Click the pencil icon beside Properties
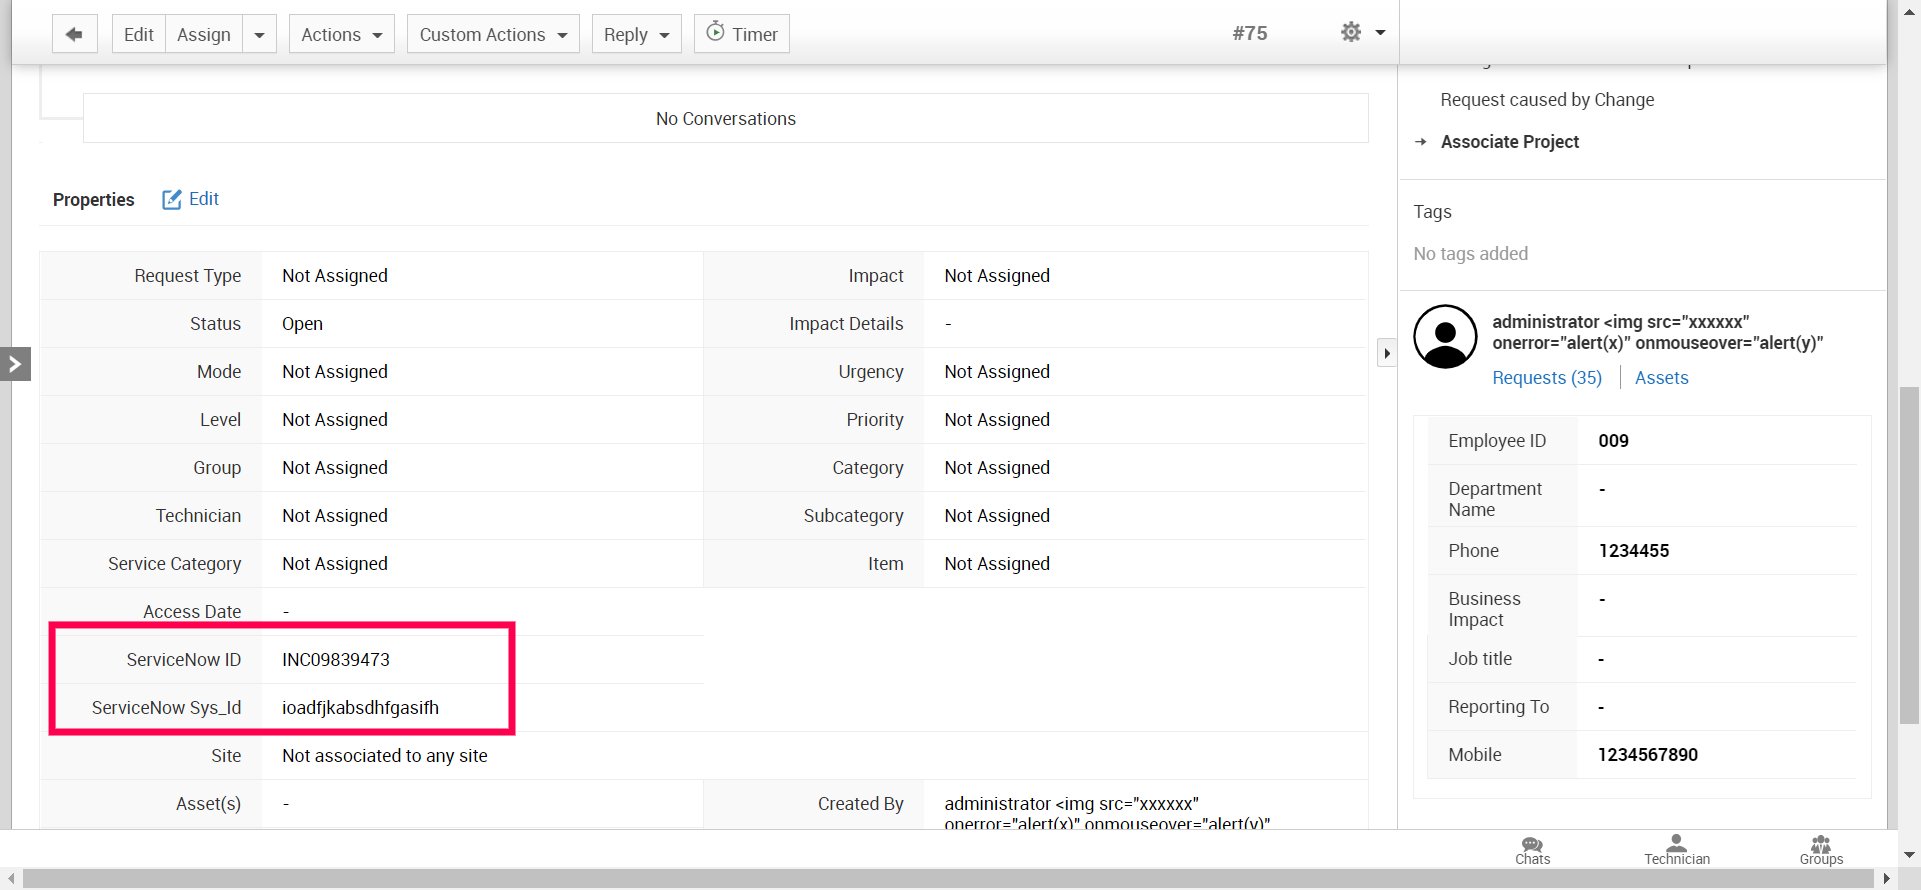The height and width of the screenshot is (890, 1921). [x=172, y=199]
